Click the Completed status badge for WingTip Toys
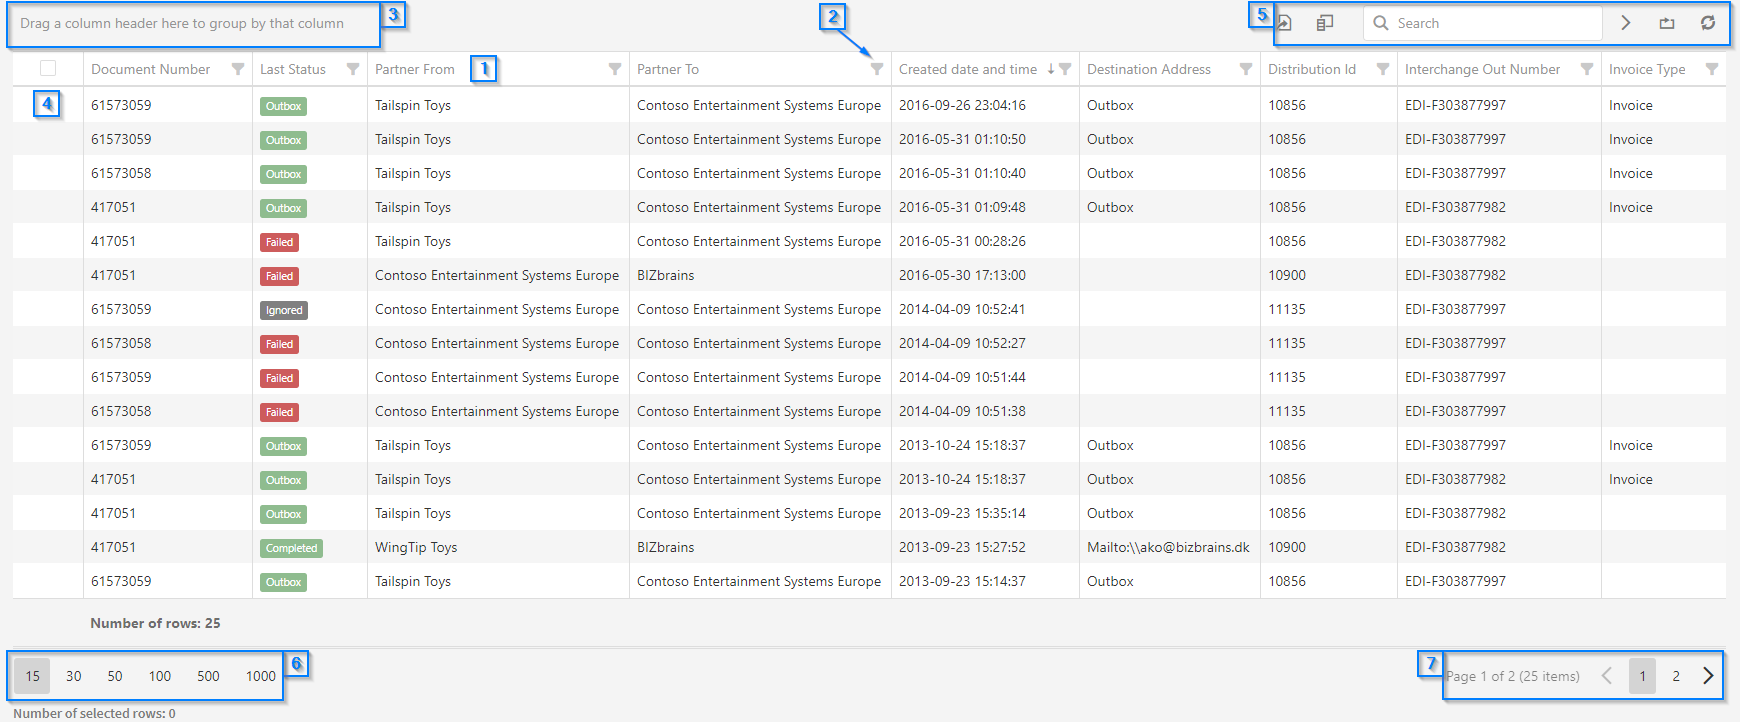 [292, 548]
